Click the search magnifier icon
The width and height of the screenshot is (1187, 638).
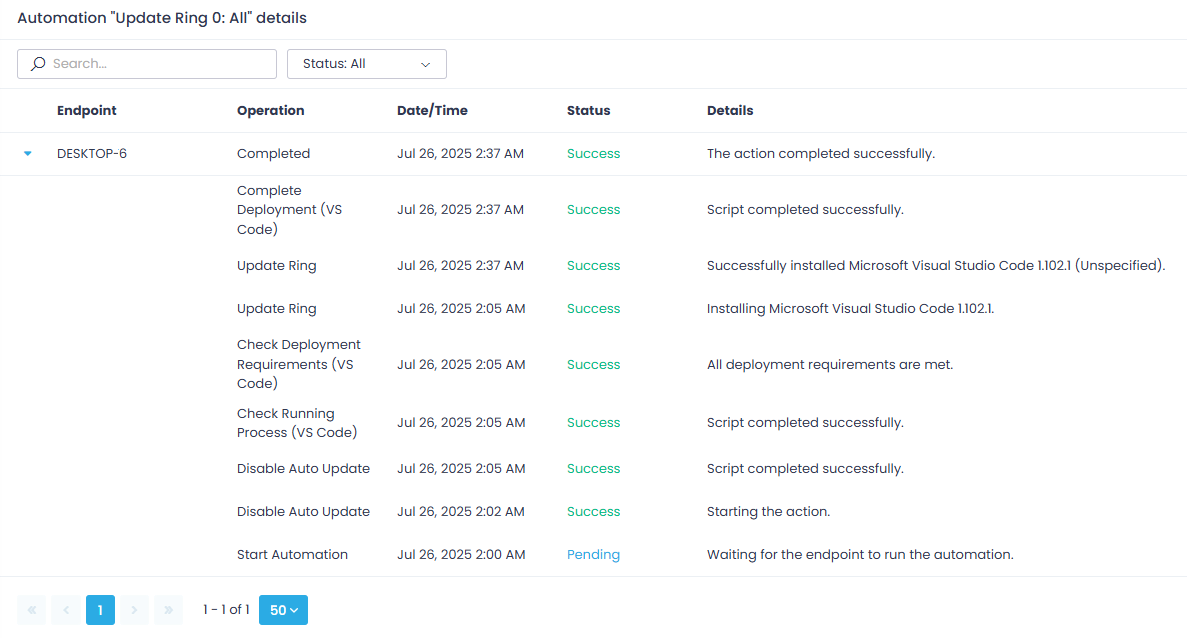(x=38, y=63)
